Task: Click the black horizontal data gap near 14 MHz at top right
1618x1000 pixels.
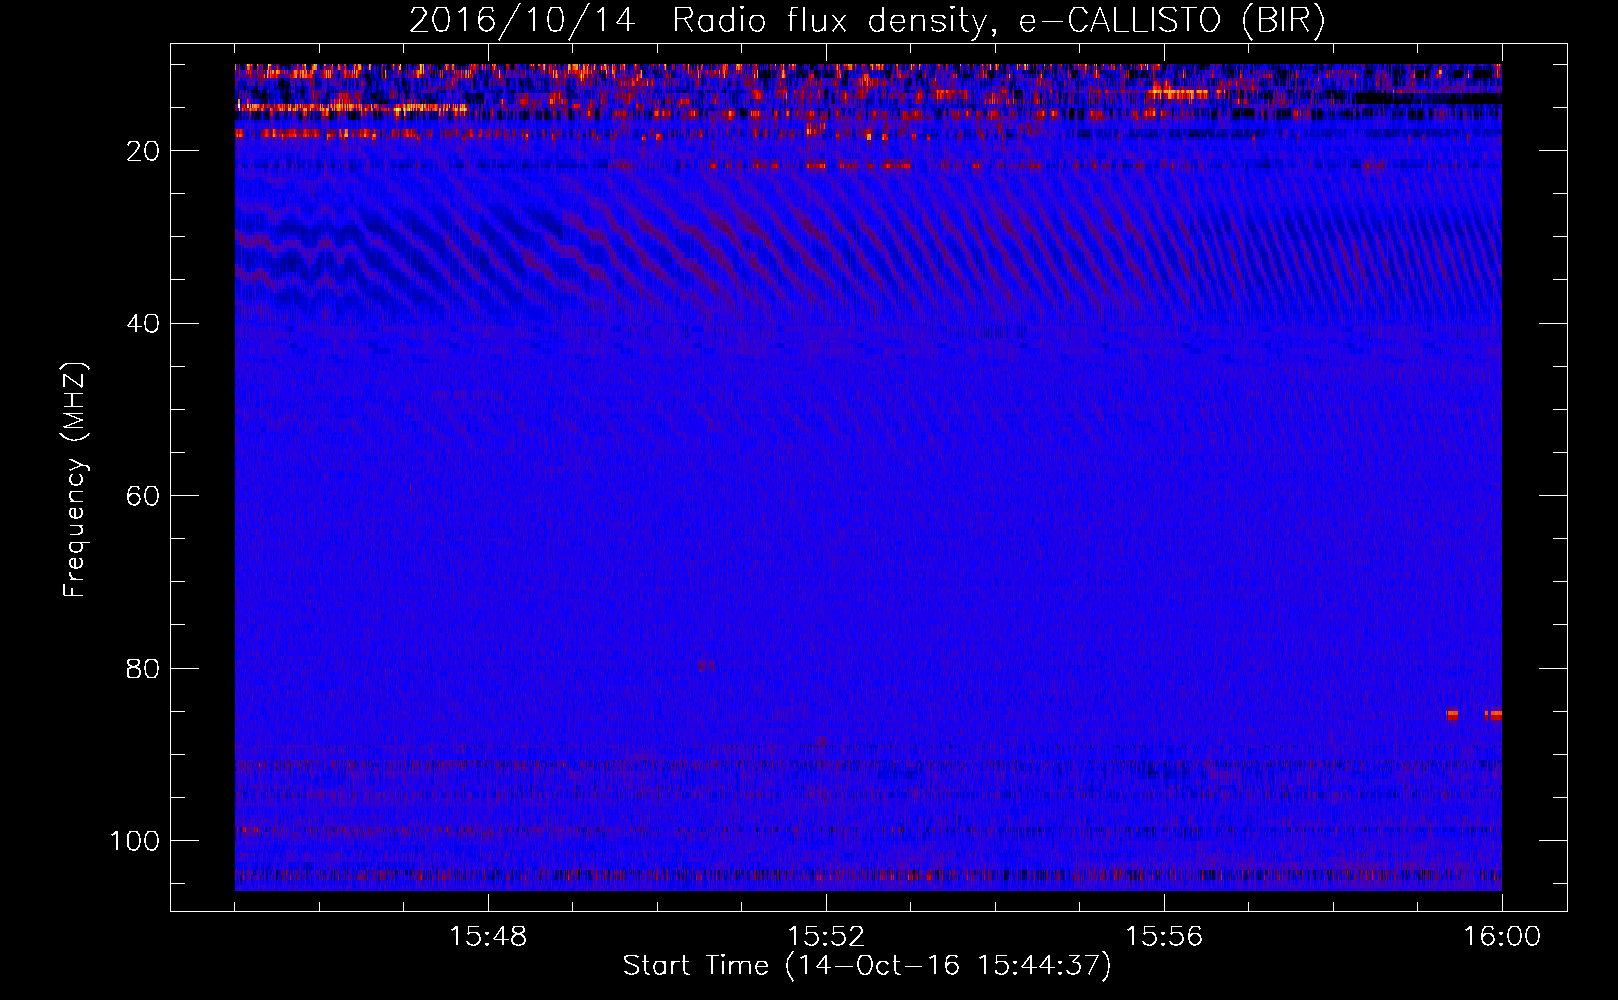Action: click(x=1428, y=99)
